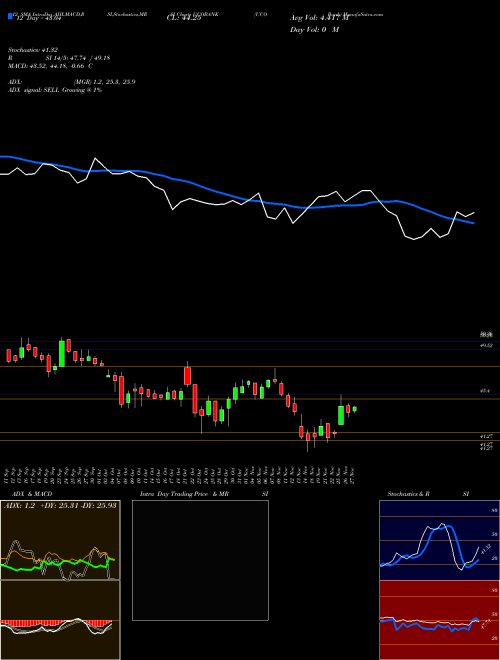Open the blue Stochastics chart thumbnail
The width and height of the screenshot is (500, 660).
(439, 540)
